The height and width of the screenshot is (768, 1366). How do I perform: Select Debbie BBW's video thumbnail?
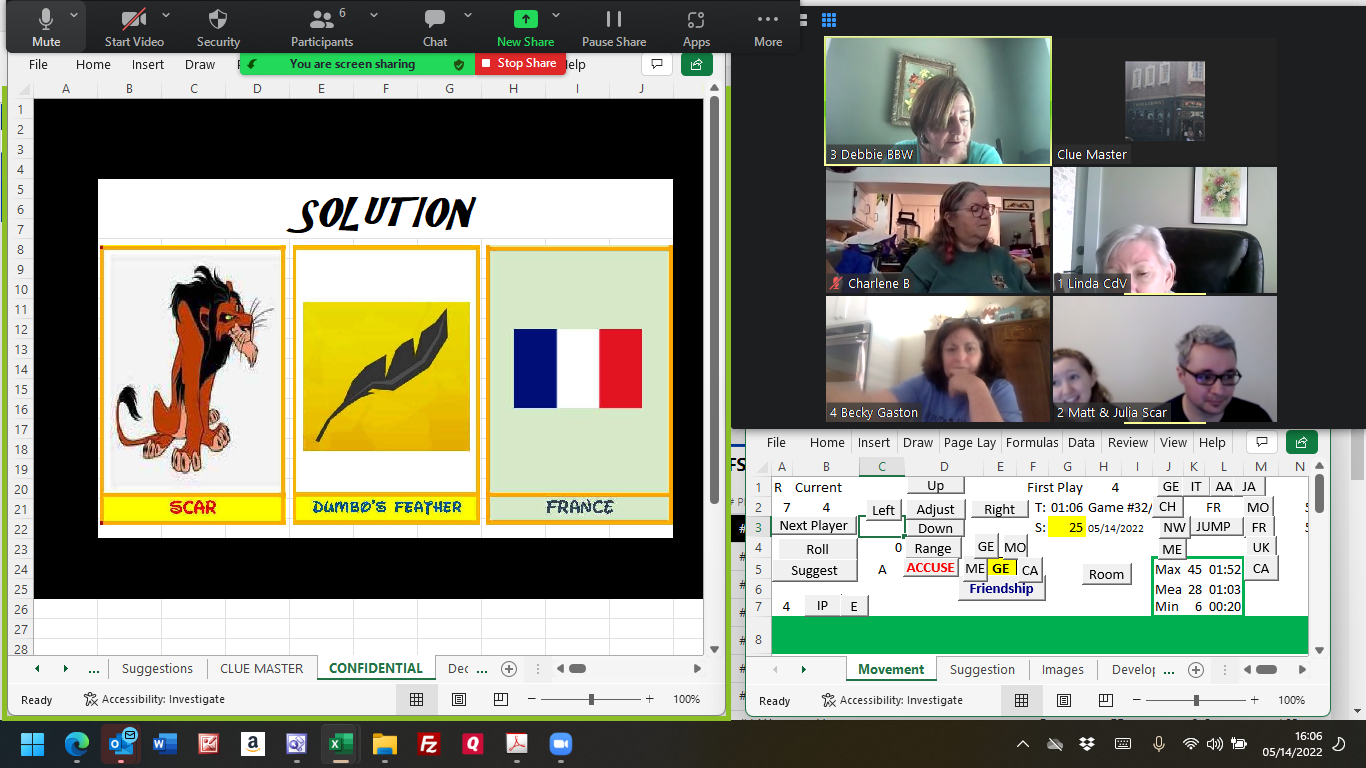tap(938, 101)
